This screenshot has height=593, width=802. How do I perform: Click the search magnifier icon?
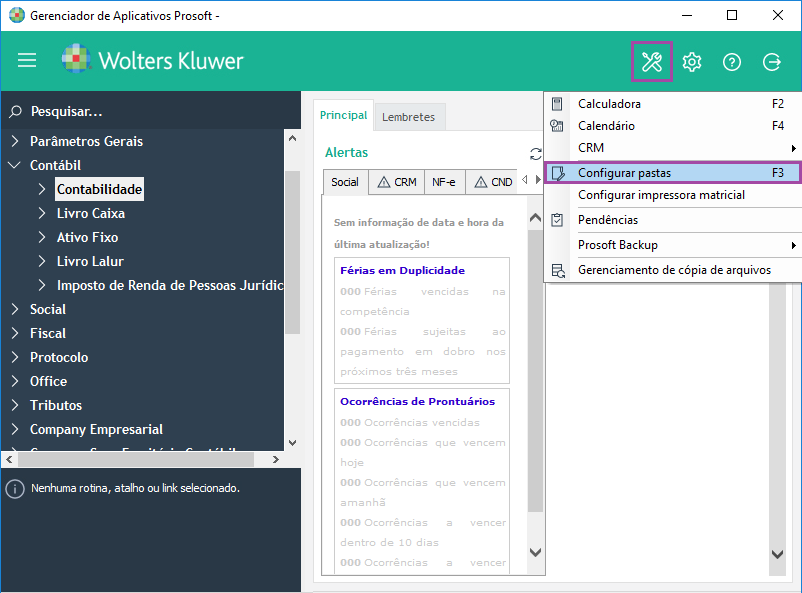coord(15,111)
